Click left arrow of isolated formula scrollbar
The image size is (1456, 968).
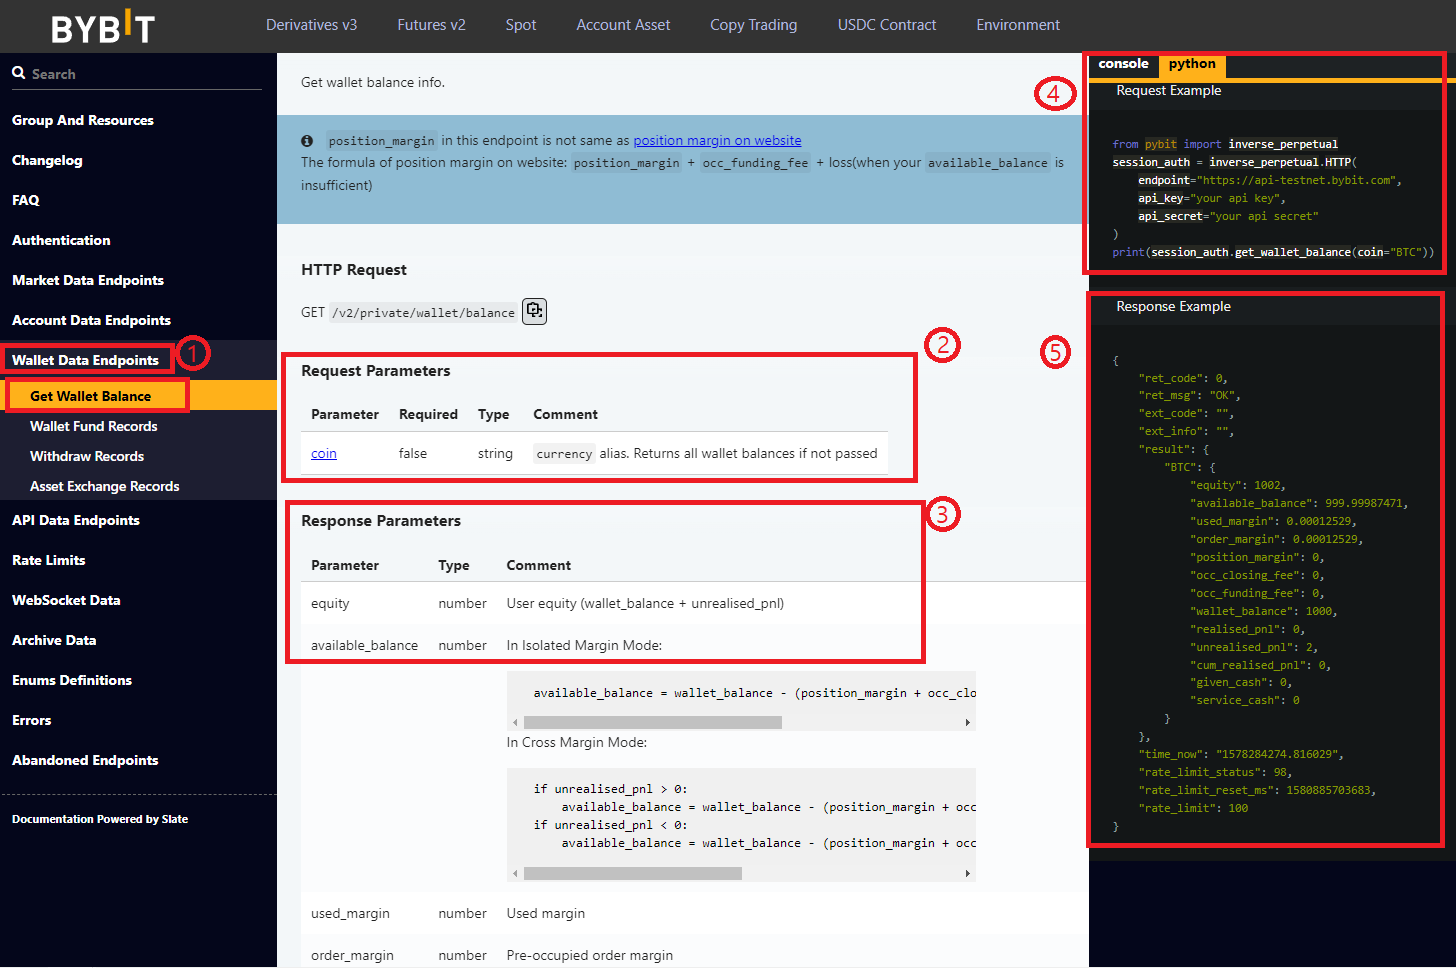(x=515, y=722)
